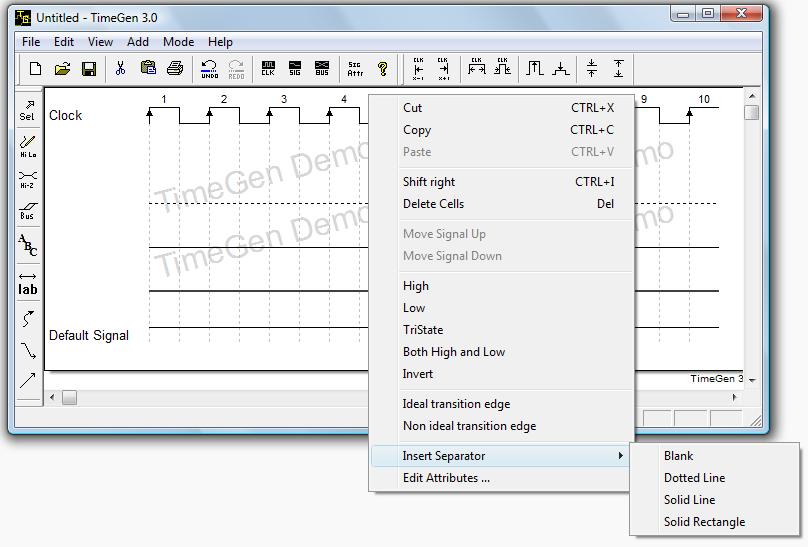Viewport: 808px width, 547px height.
Task: Open the Add menu
Action: click(138, 42)
